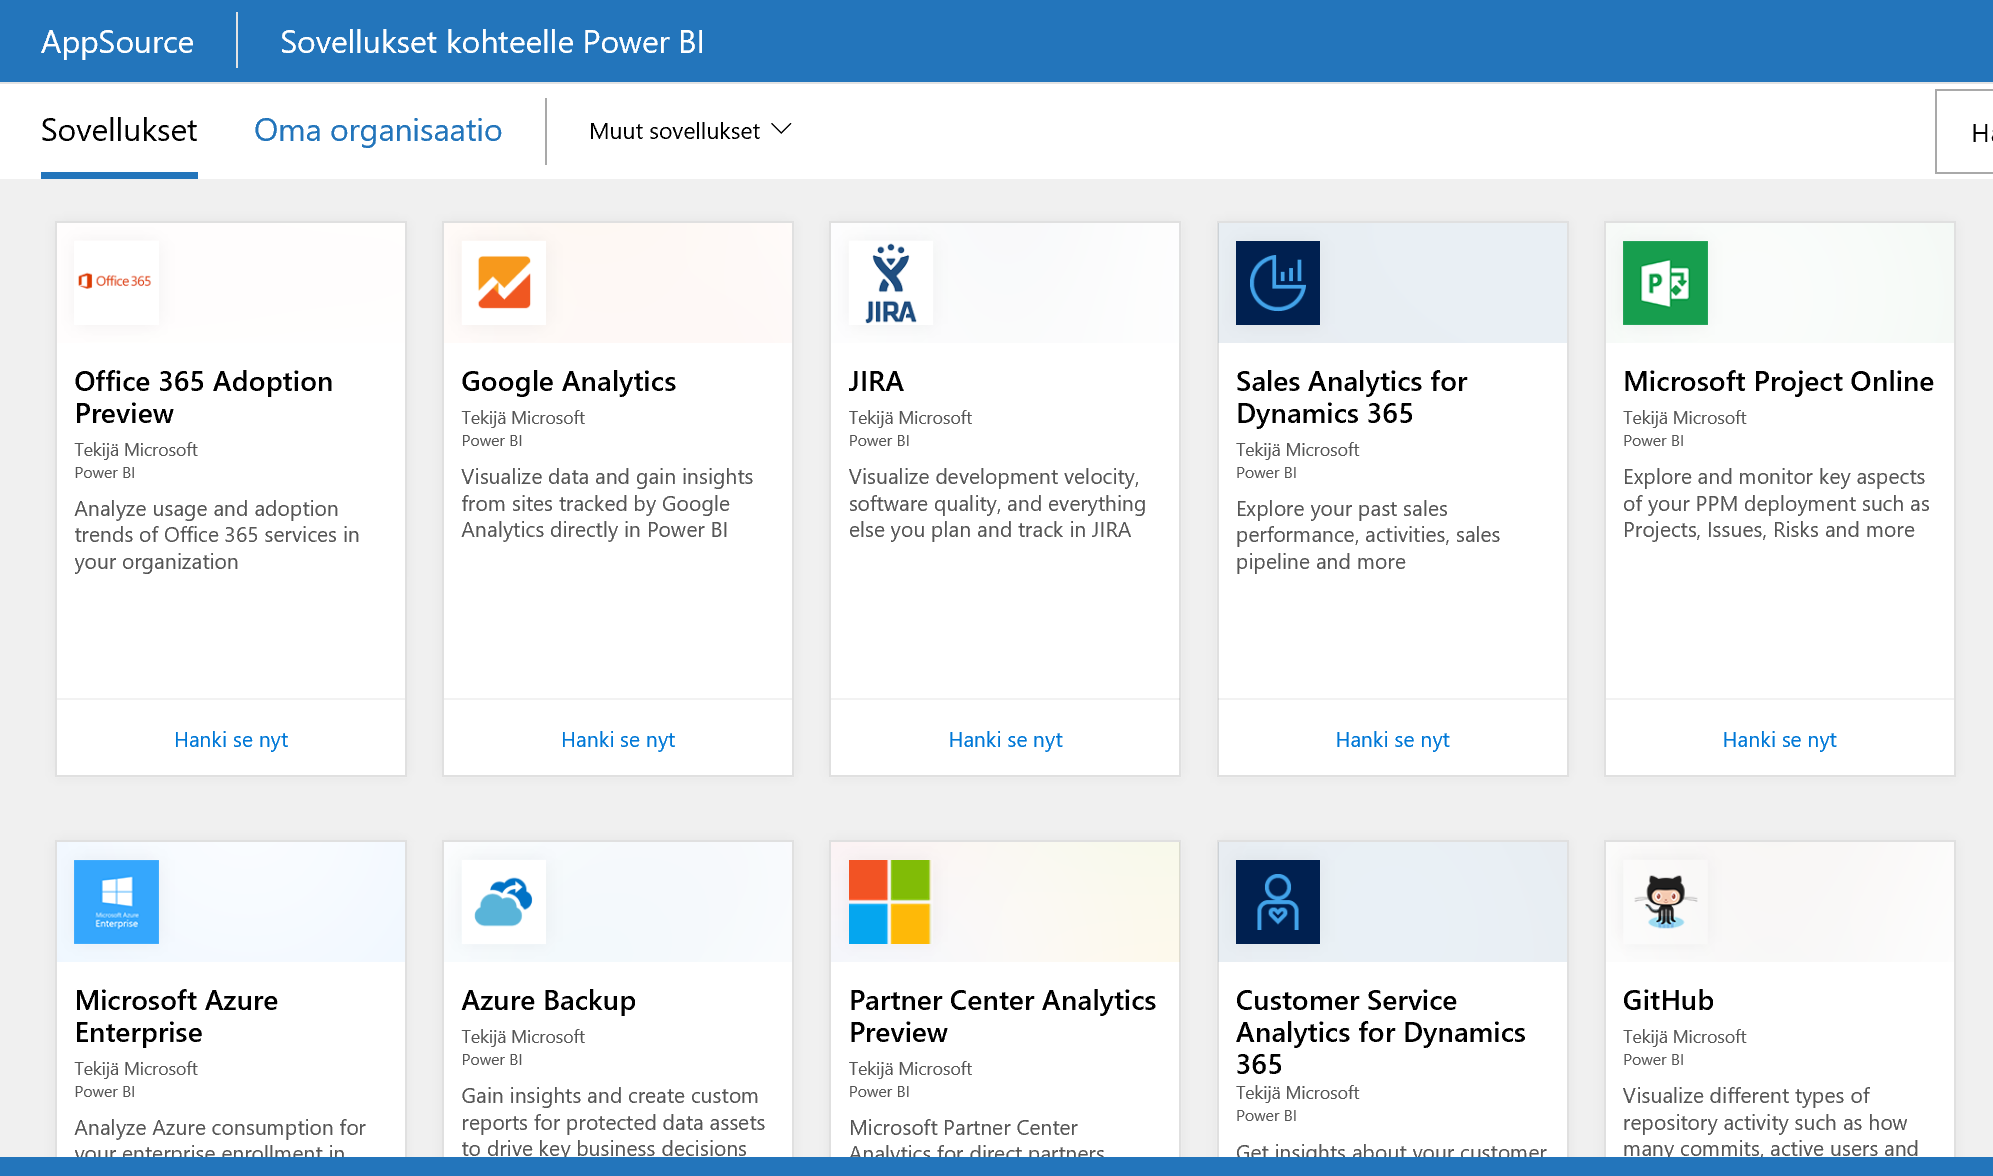
Task: Click 'Sovellukset kohteelle Power BI' header text
Action: [492, 41]
